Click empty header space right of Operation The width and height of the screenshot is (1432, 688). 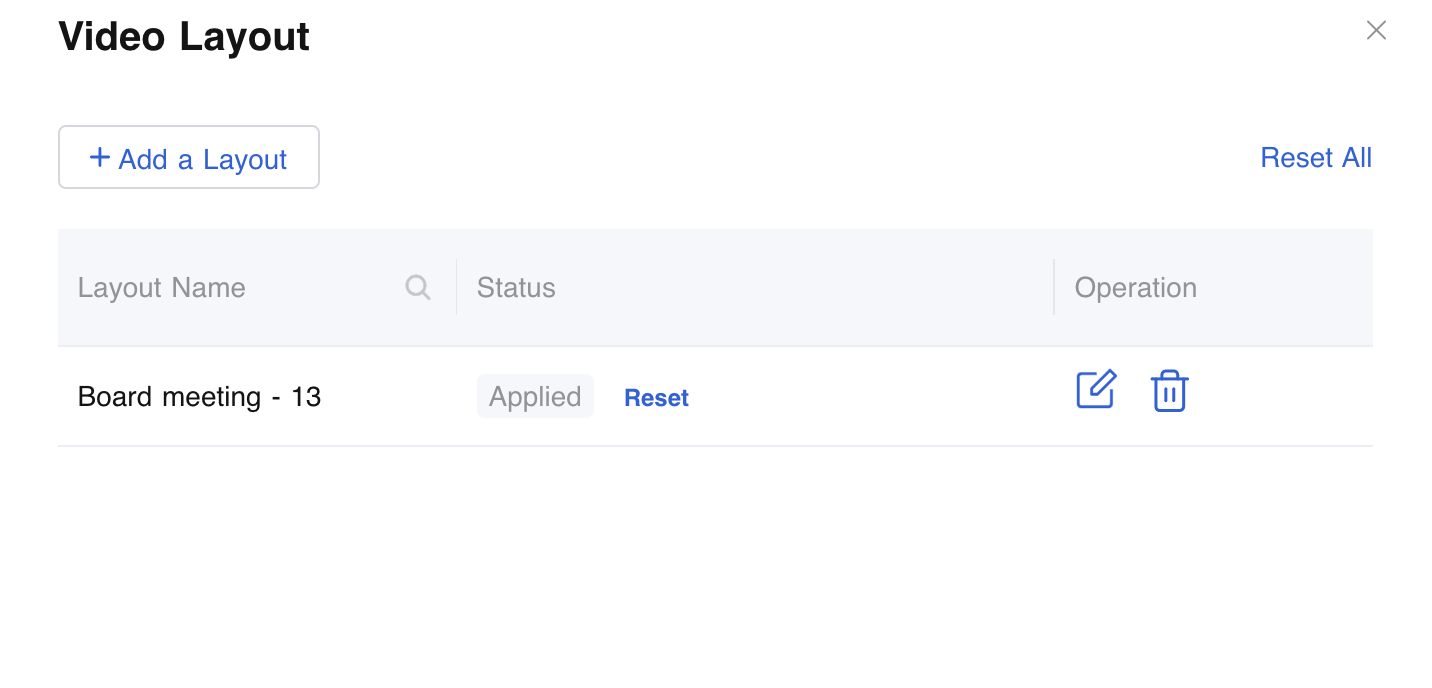(1290, 288)
